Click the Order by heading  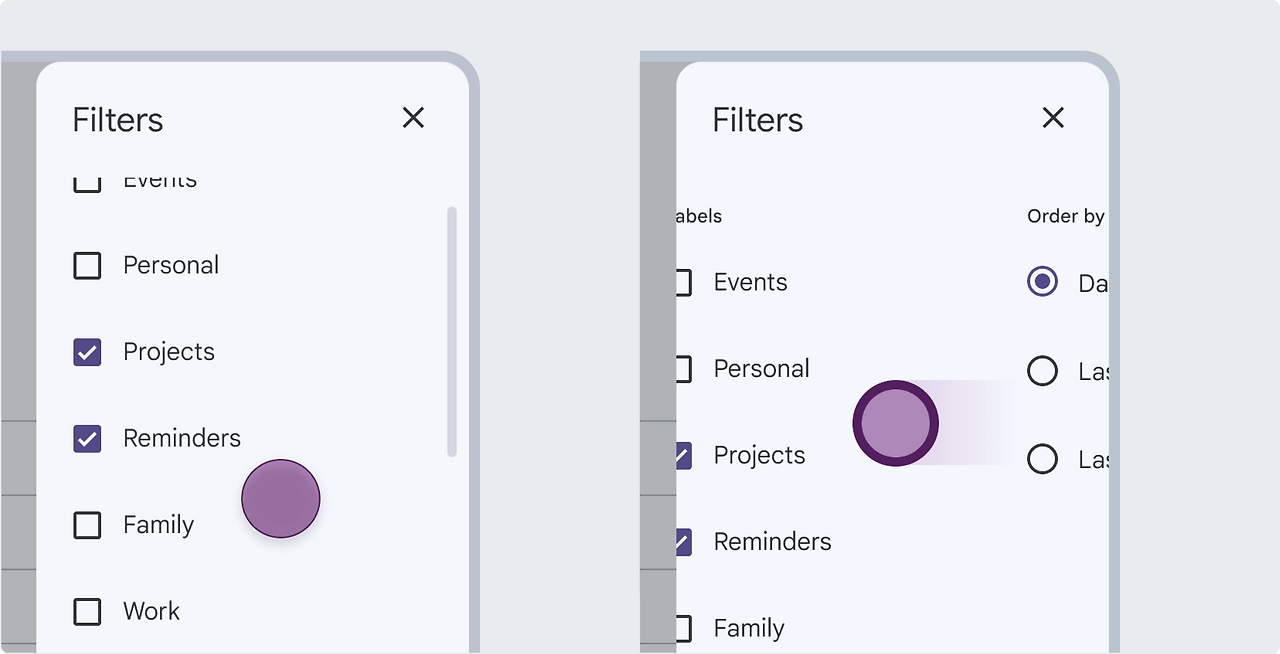pyautogui.click(x=1065, y=216)
